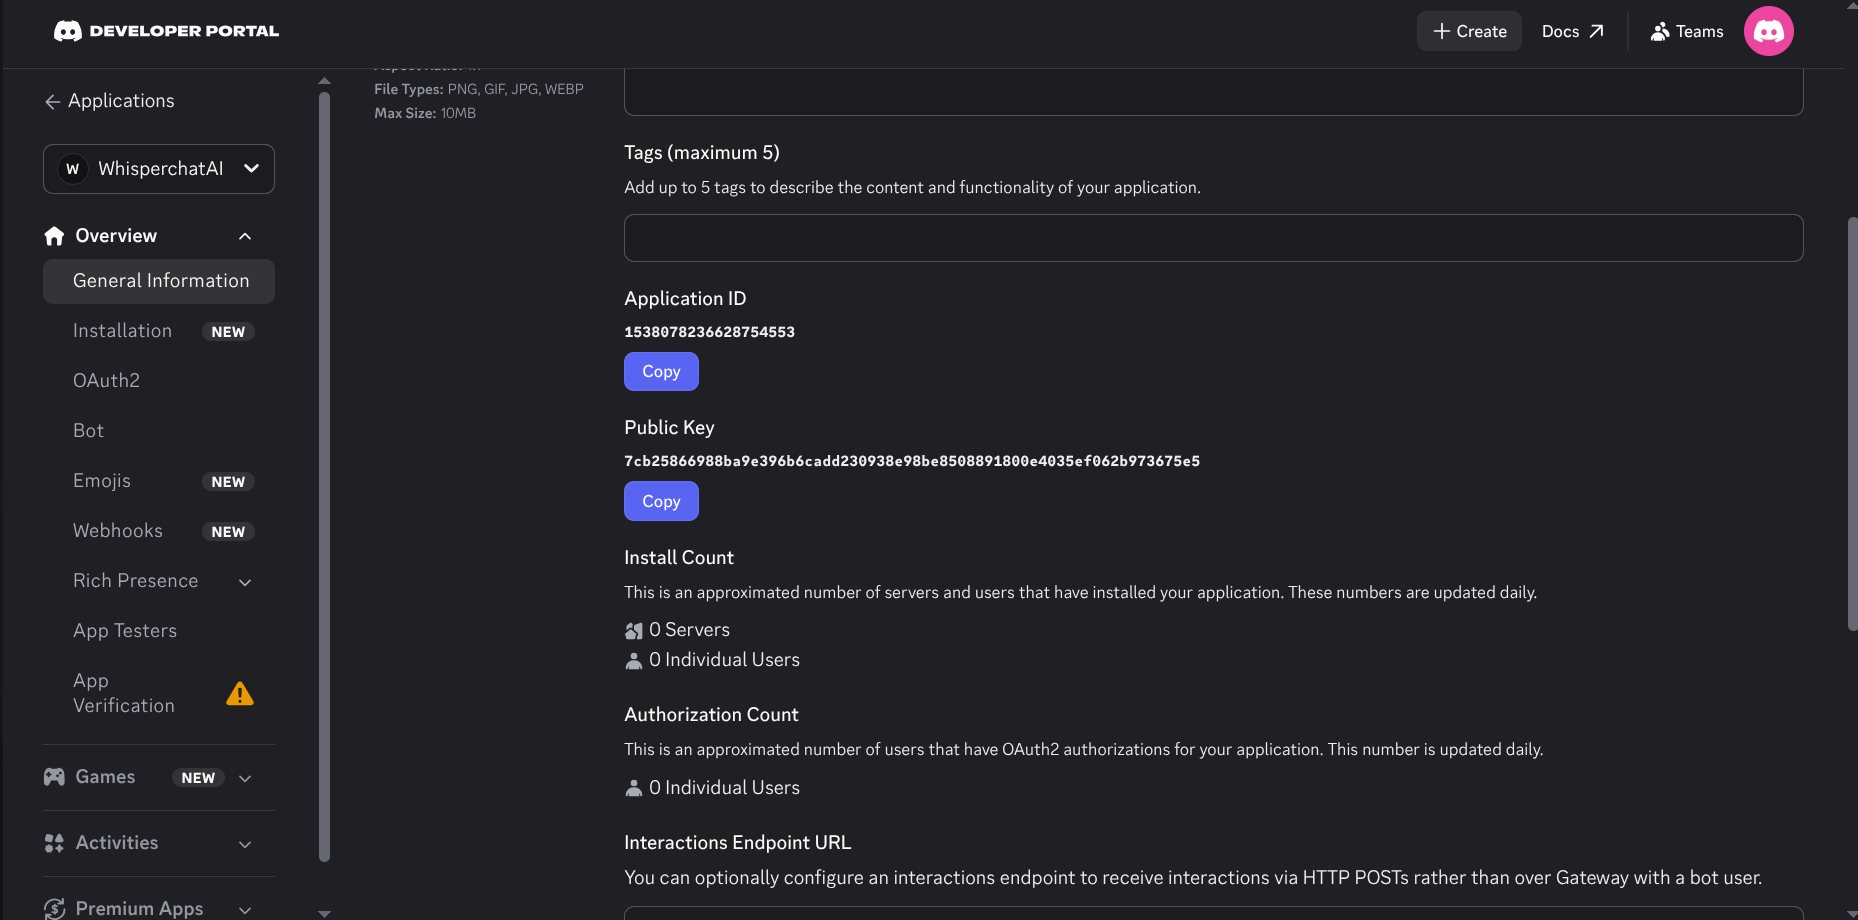Click the NEW badge beside Emojis
This screenshot has height=920, width=1858.
pos(228,482)
